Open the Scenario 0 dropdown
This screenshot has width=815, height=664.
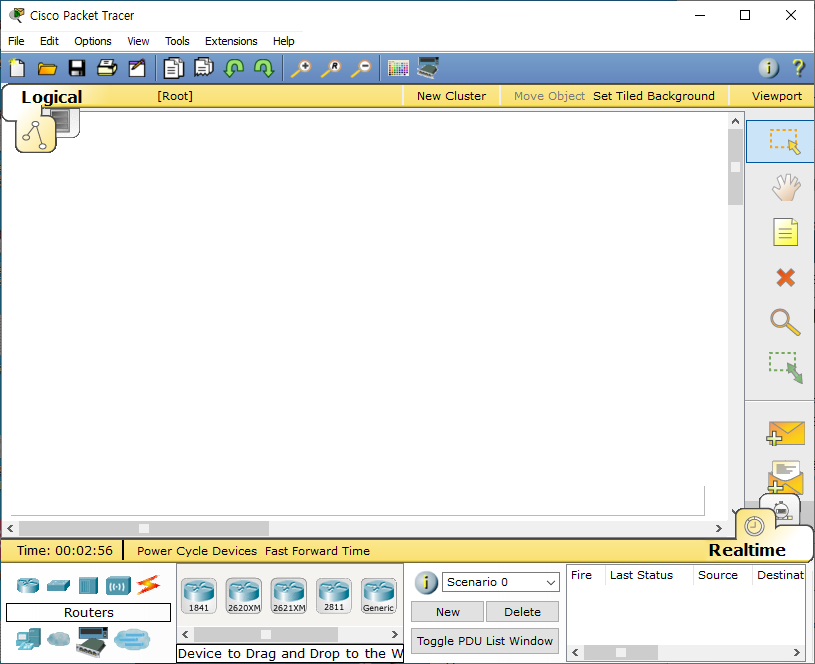(x=501, y=582)
